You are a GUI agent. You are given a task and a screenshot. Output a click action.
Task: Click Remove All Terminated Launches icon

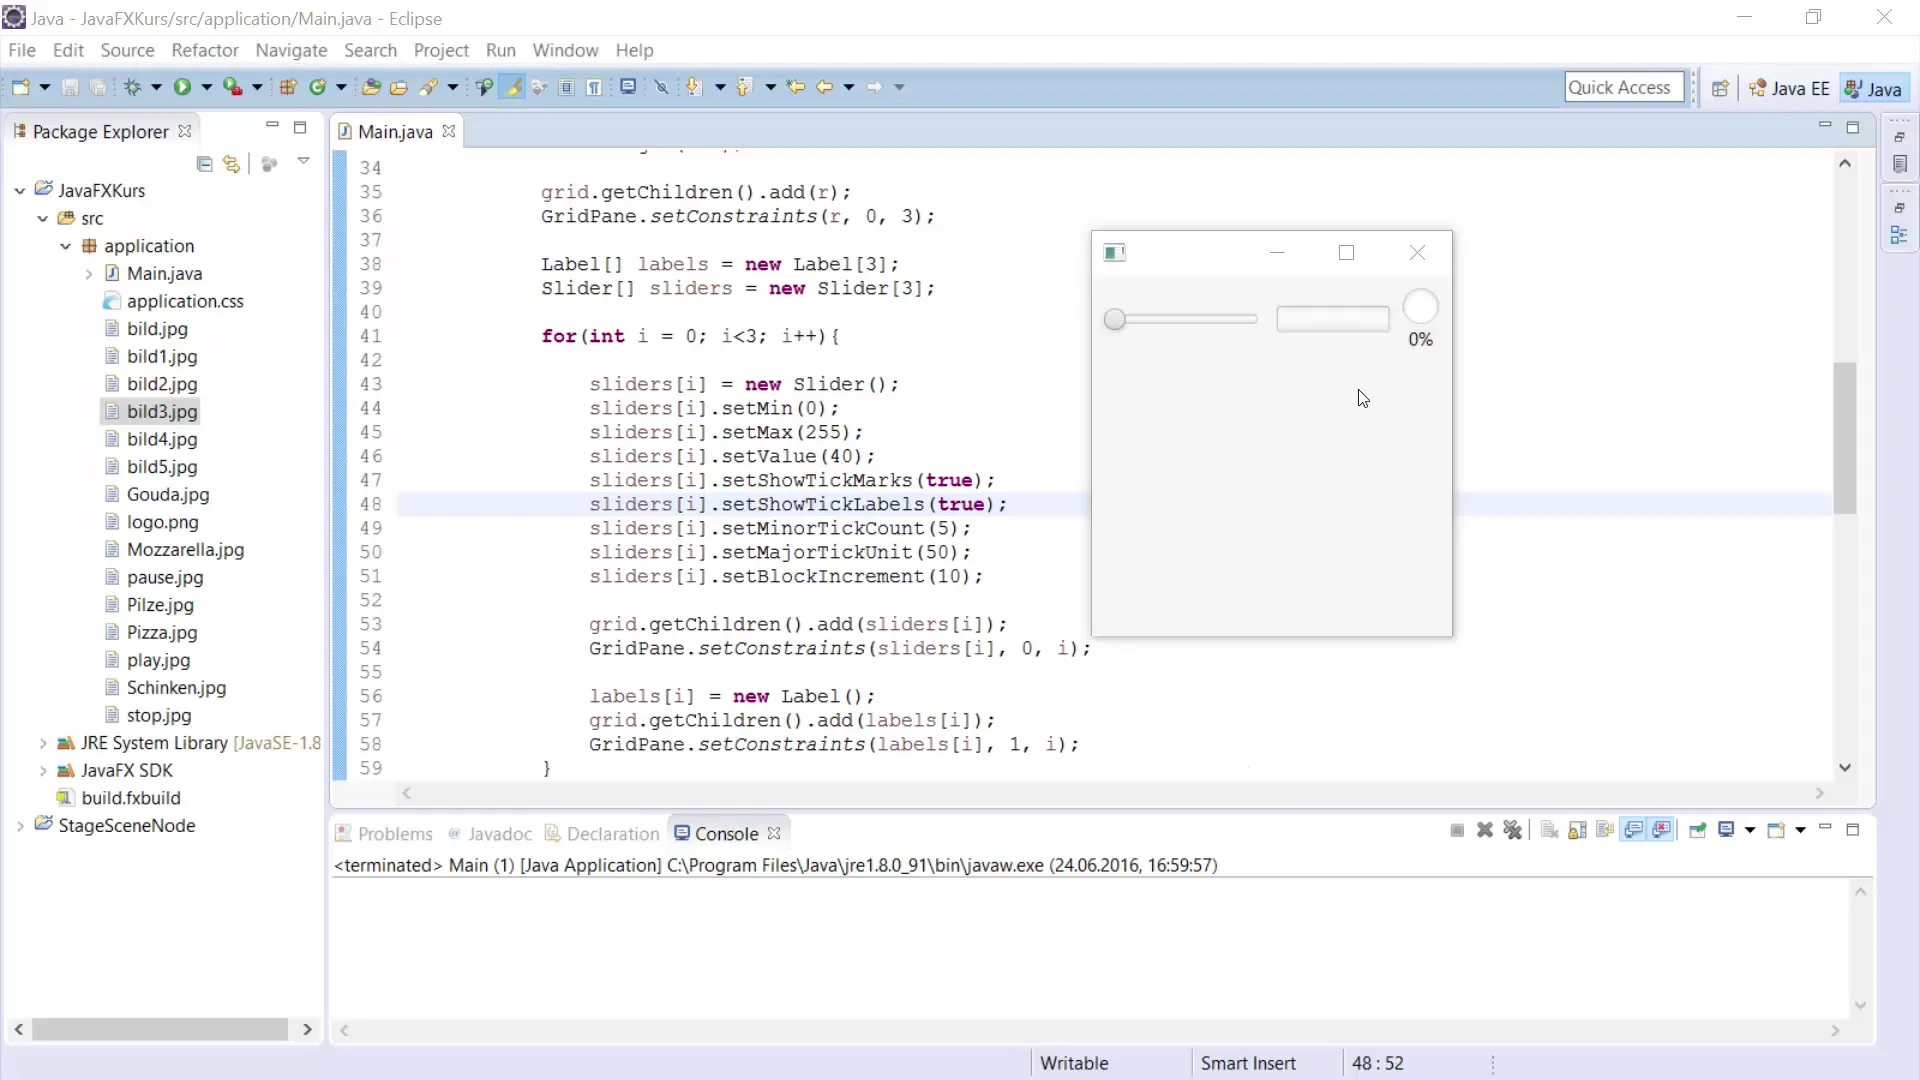coord(1513,830)
